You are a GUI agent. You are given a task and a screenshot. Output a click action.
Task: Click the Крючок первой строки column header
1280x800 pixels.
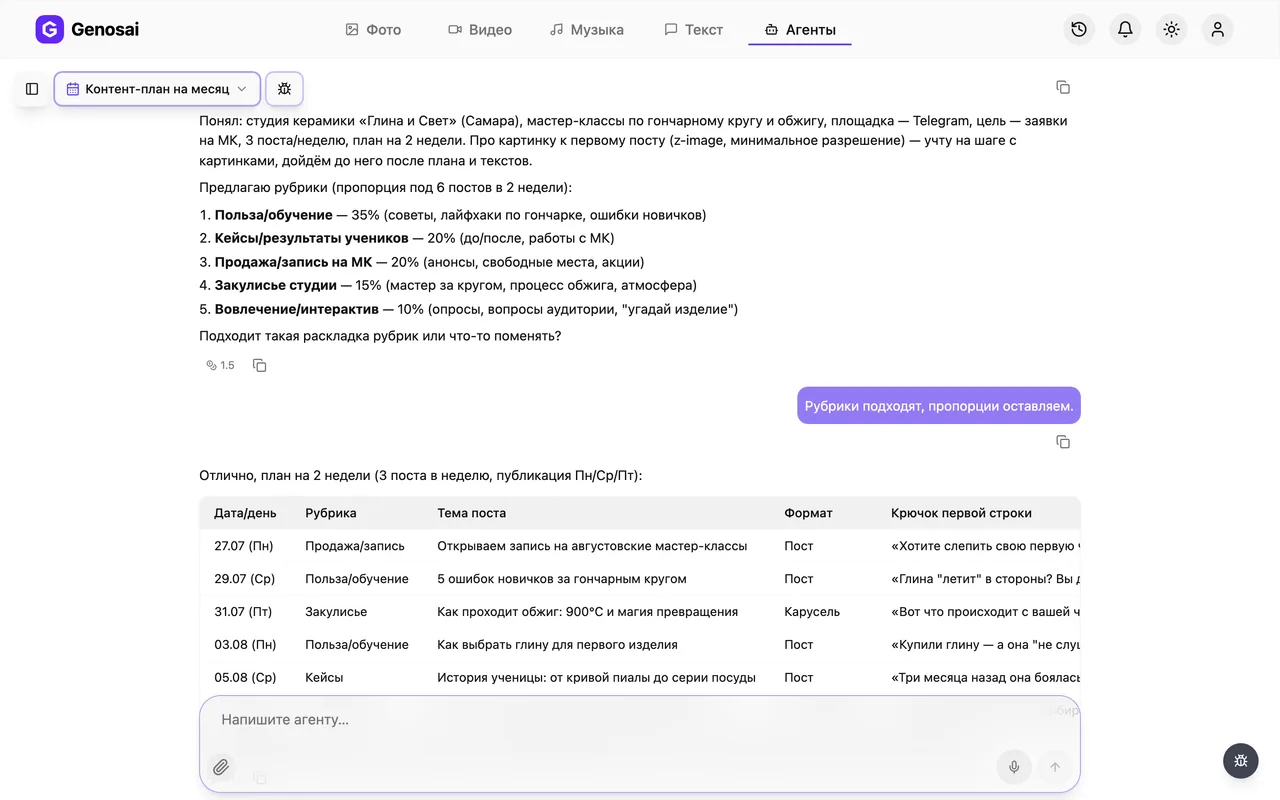961,513
